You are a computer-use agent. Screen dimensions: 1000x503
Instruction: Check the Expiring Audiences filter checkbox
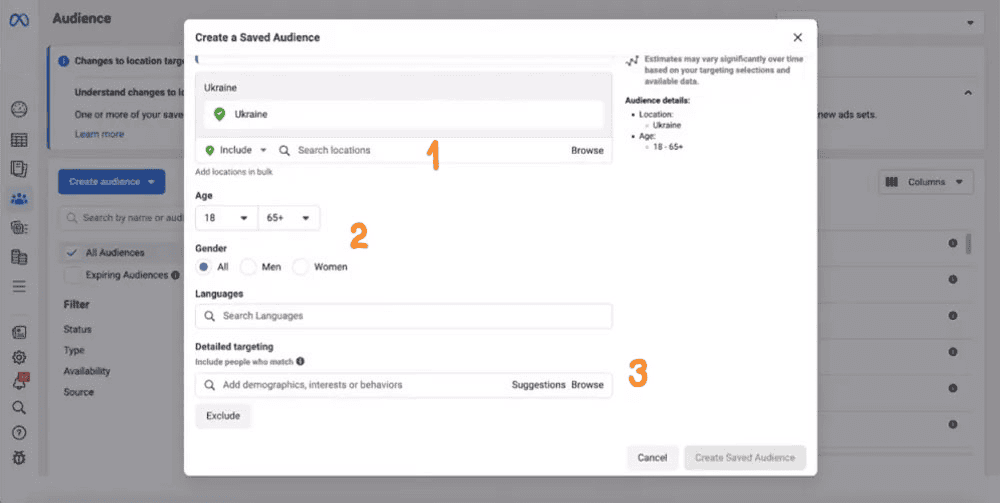[72, 275]
